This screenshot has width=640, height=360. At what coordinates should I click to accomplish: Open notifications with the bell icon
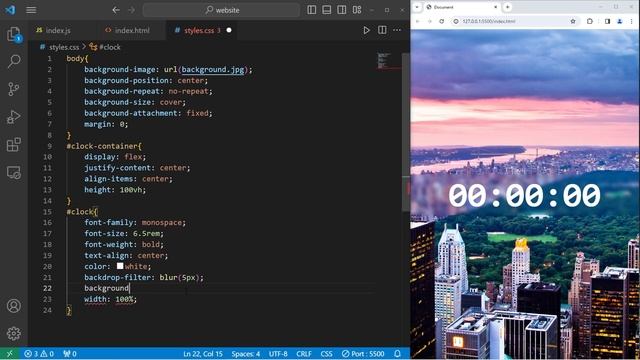pyautogui.click(x=397, y=353)
